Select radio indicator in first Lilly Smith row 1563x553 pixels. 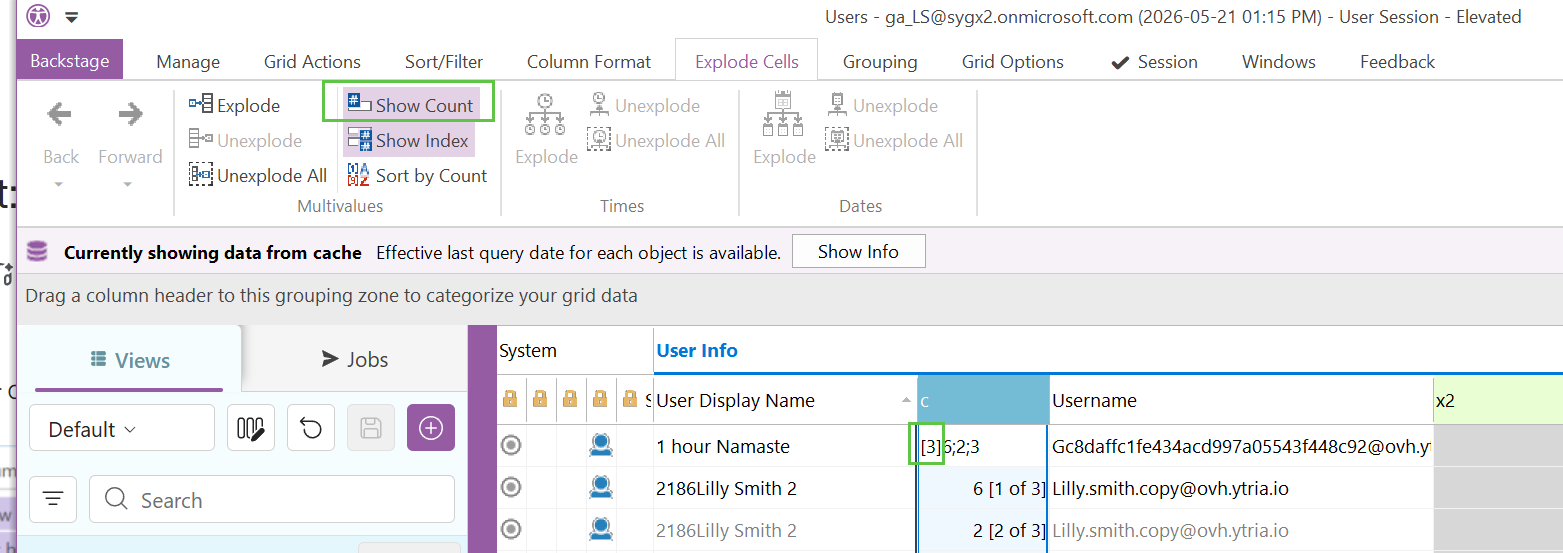click(x=511, y=488)
